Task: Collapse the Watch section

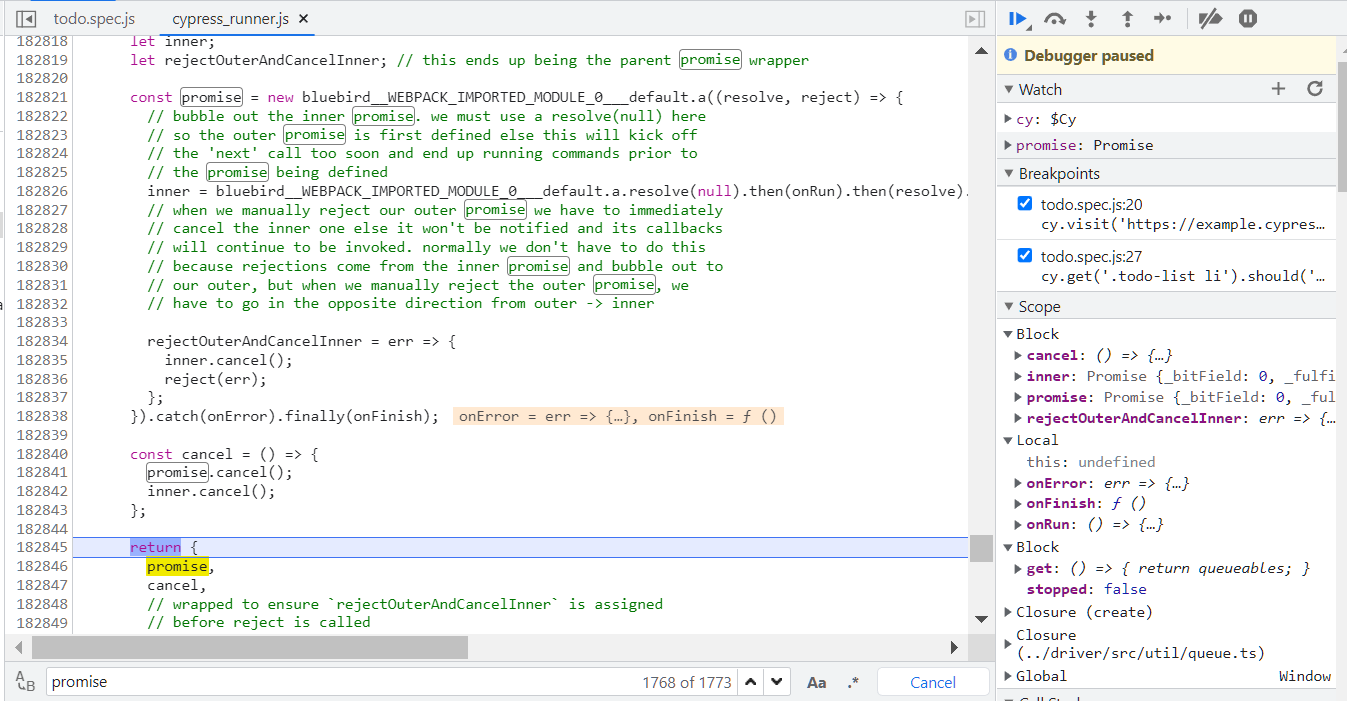Action: (x=1009, y=90)
